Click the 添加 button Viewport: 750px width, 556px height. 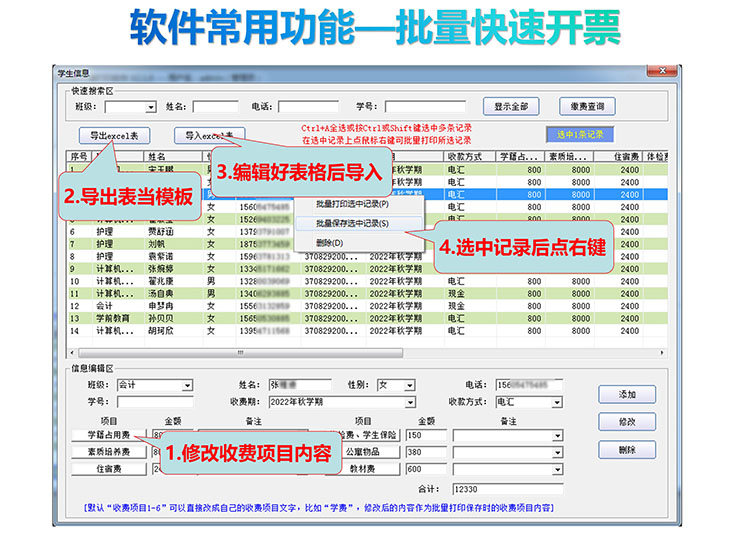tap(627, 394)
